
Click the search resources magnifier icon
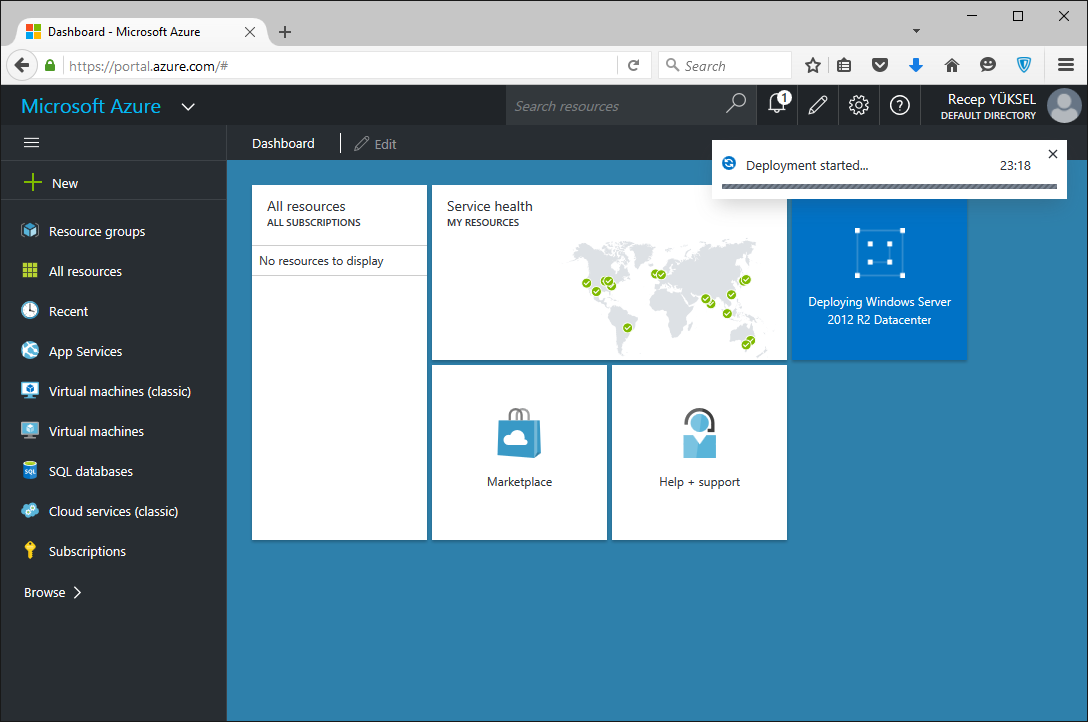click(x=736, y=104)
